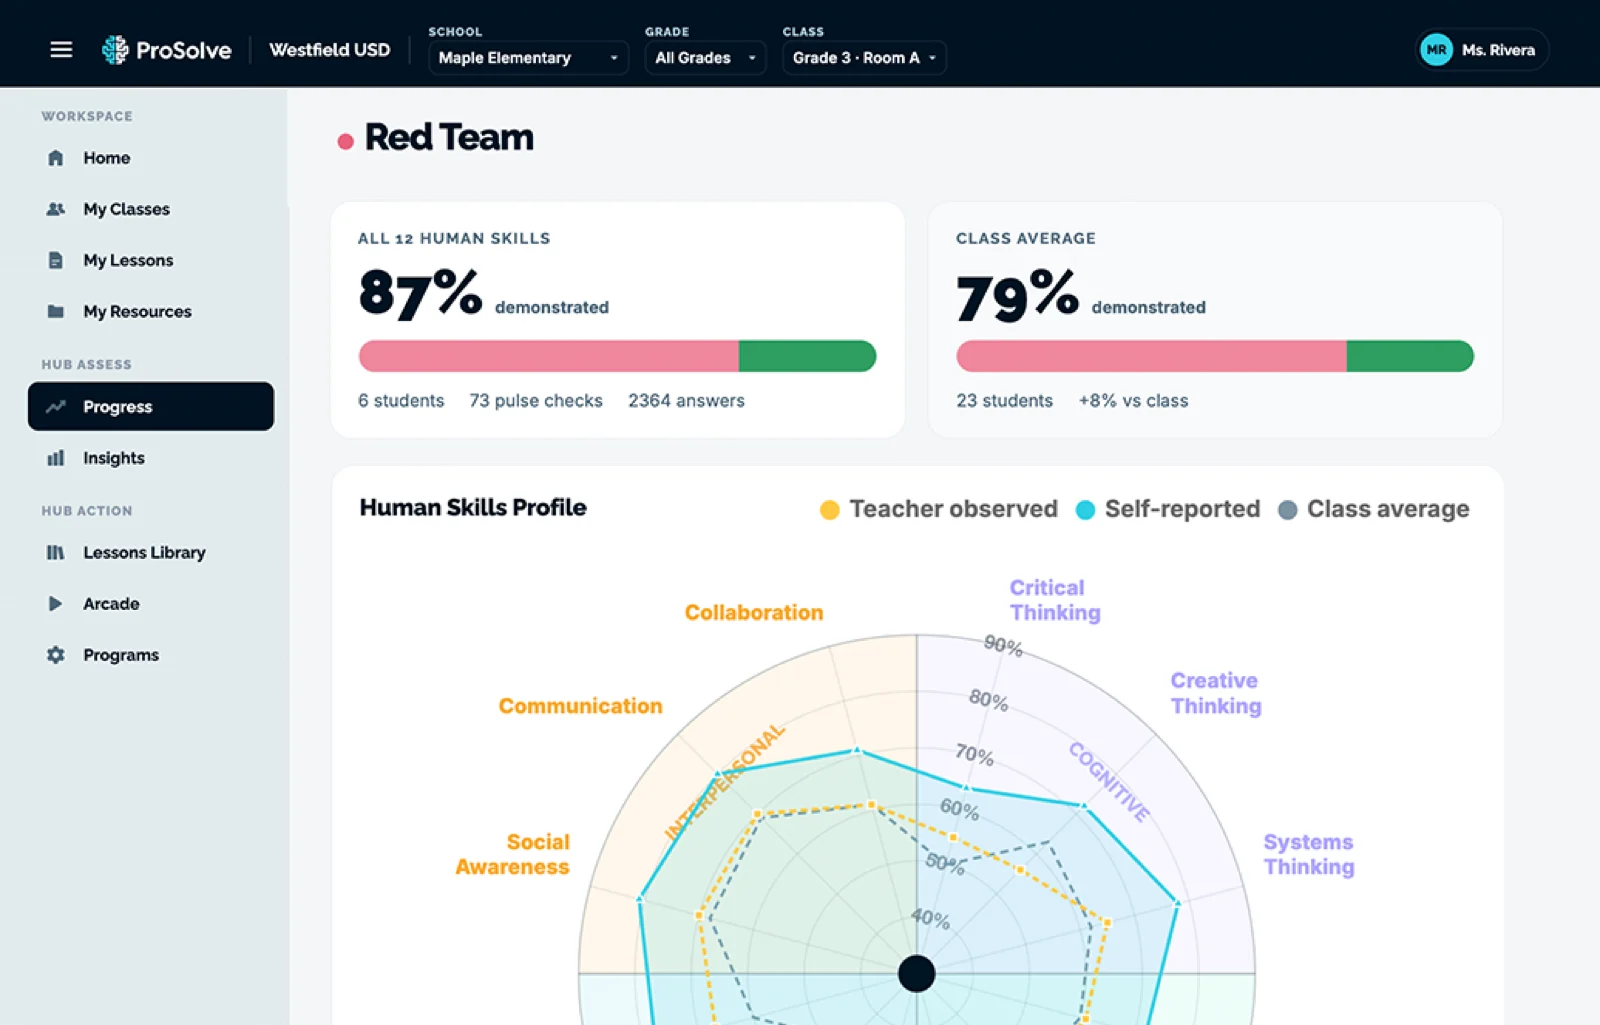This screenshot has width=1600, height=1025.
Task: Click the My Classes people icon
Action: coord(56,209)
